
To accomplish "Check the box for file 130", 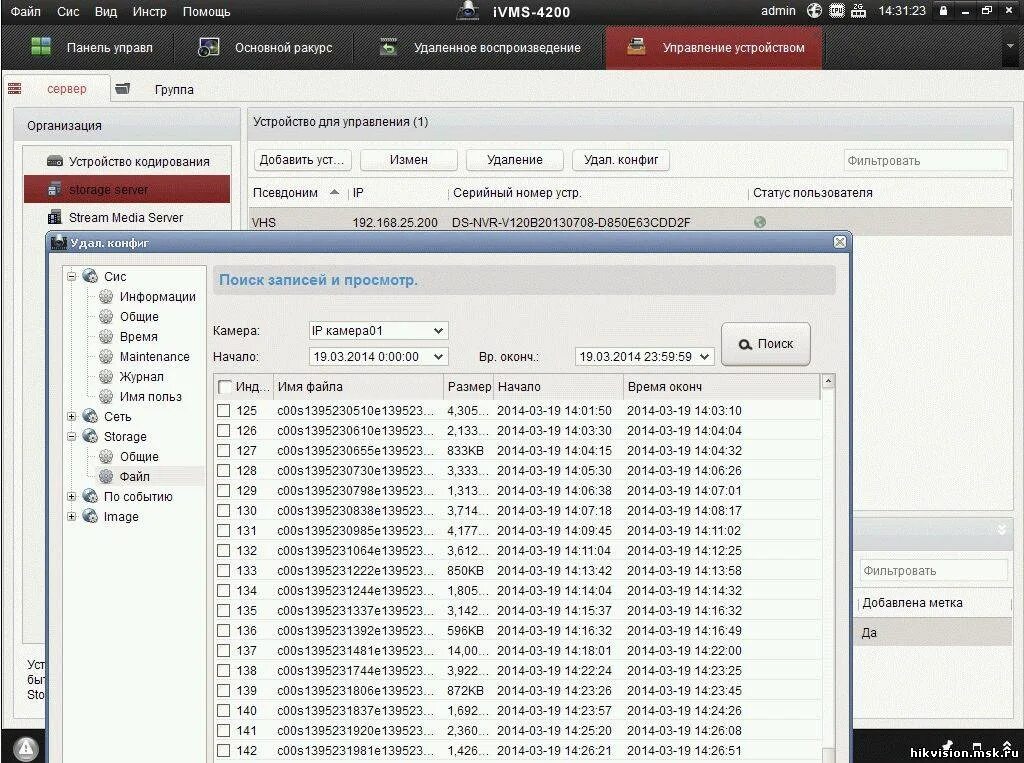I will [223, 510].
